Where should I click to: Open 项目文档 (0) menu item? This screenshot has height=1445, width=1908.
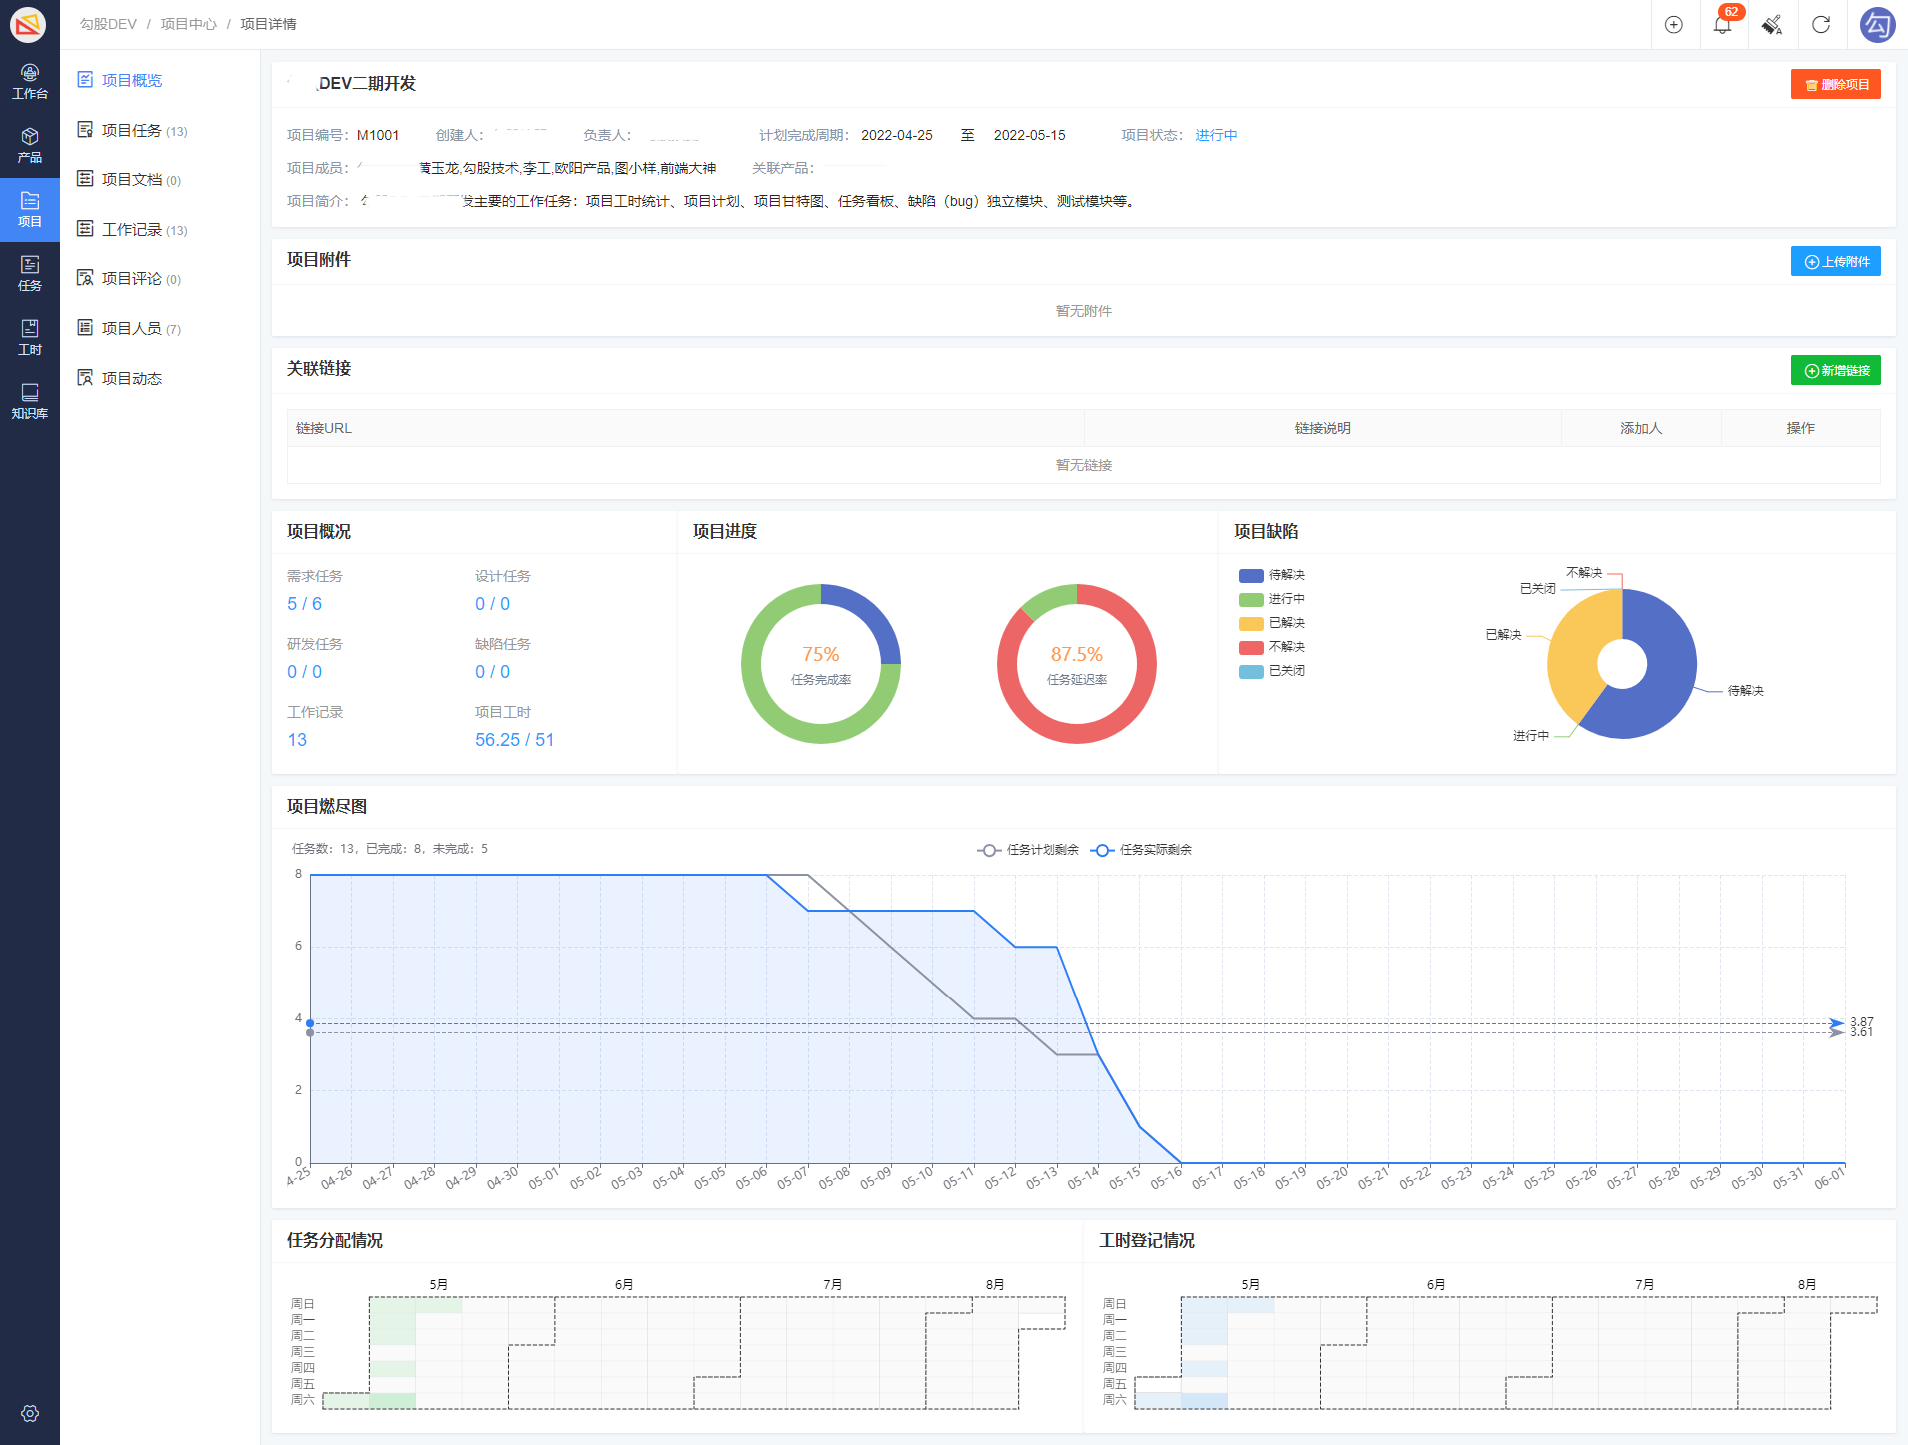pos(129,179)
